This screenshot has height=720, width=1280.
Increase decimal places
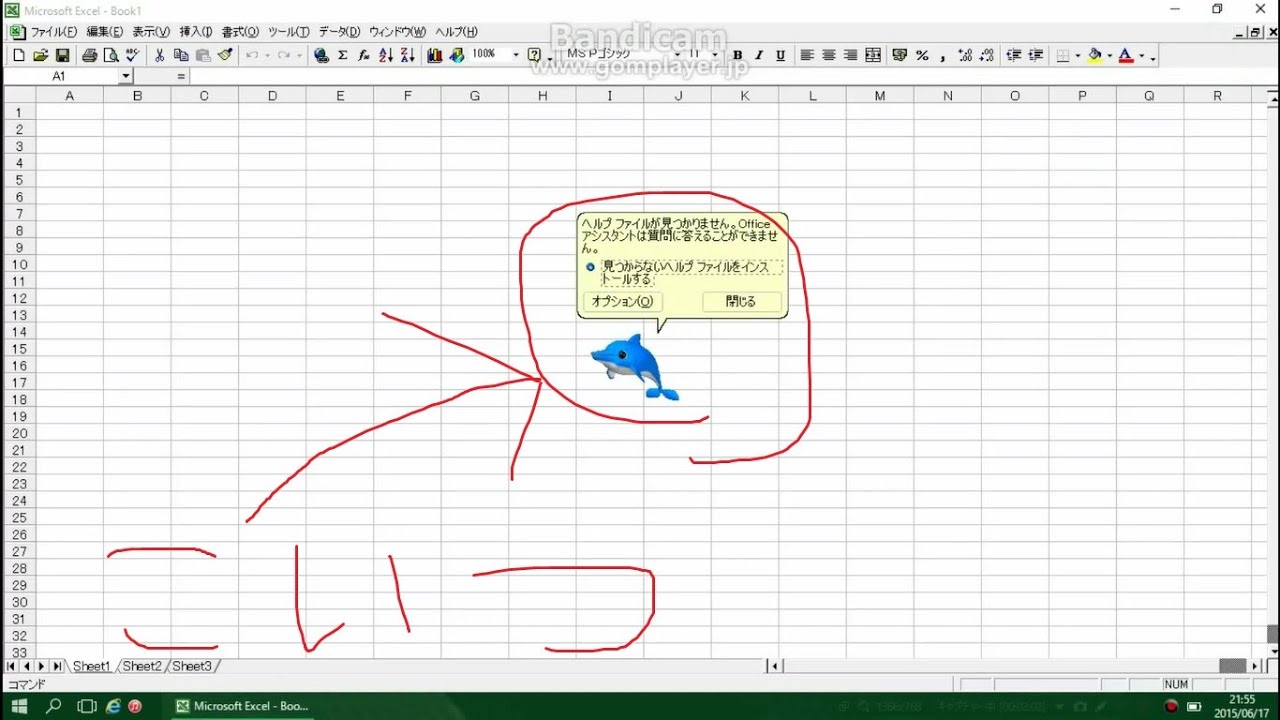pos(965,56)
